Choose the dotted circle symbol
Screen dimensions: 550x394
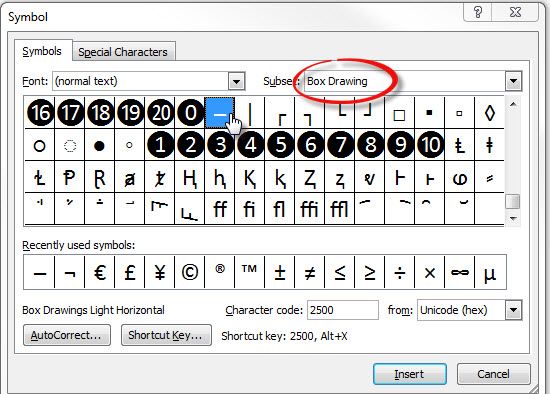[70, 145]
